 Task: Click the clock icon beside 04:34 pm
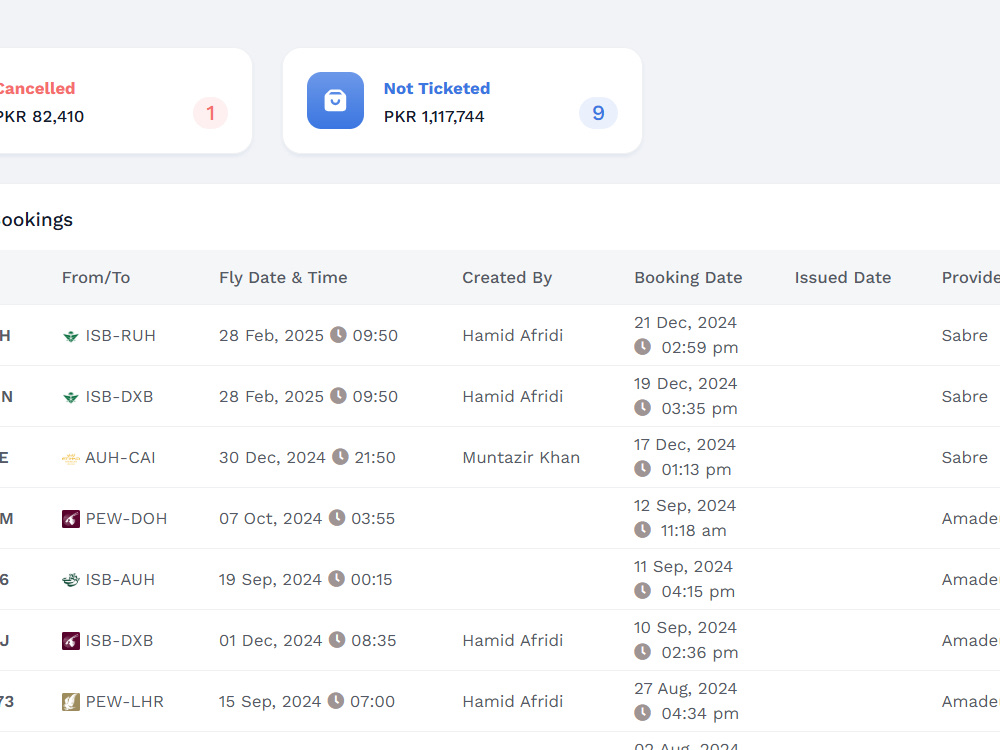tap(642, 712)
